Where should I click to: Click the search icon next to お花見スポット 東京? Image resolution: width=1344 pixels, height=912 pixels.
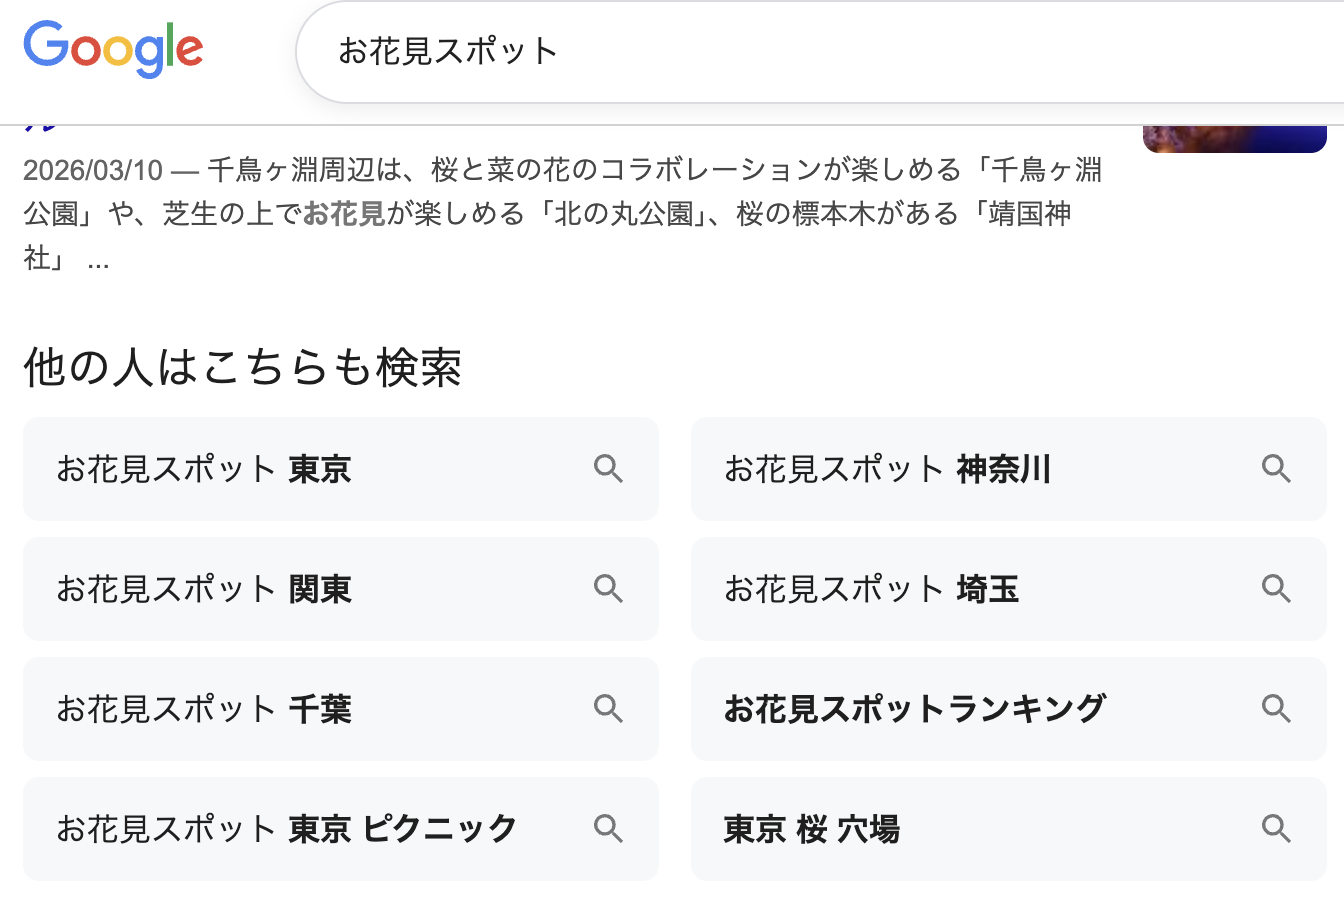tap(608, 469)
